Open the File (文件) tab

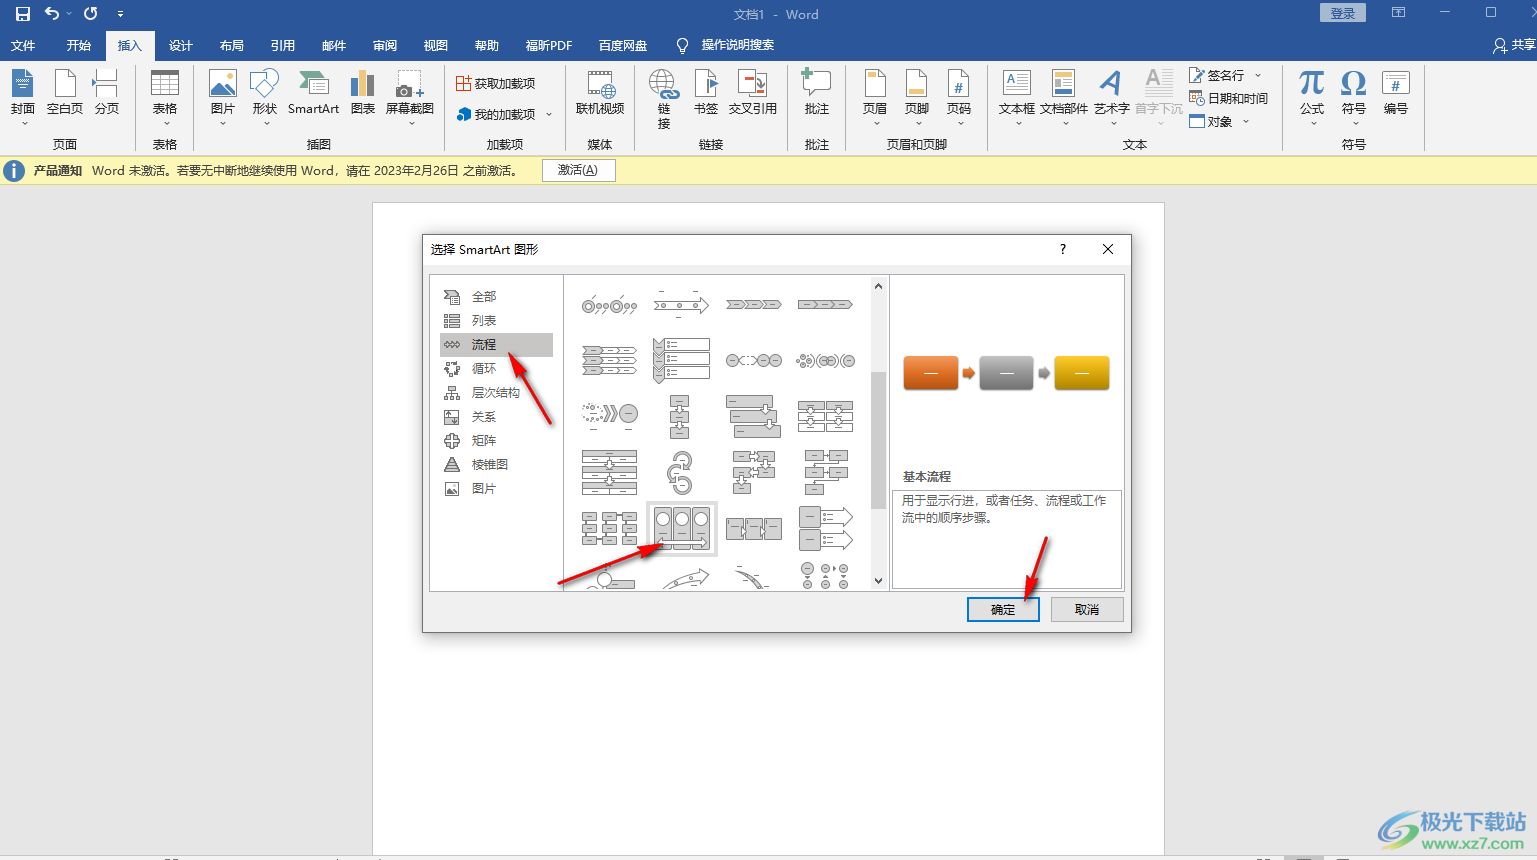[23, 45]
